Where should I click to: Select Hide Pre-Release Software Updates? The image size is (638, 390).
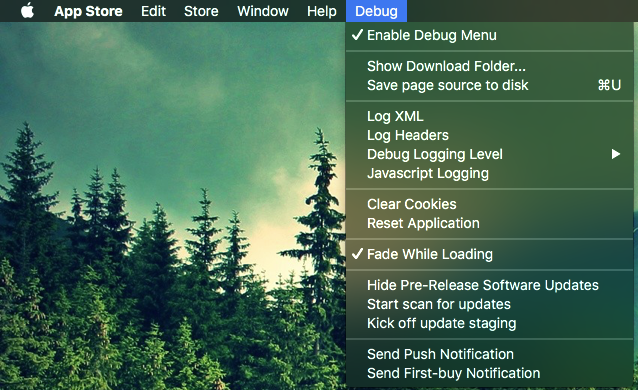tap(489, 285)
